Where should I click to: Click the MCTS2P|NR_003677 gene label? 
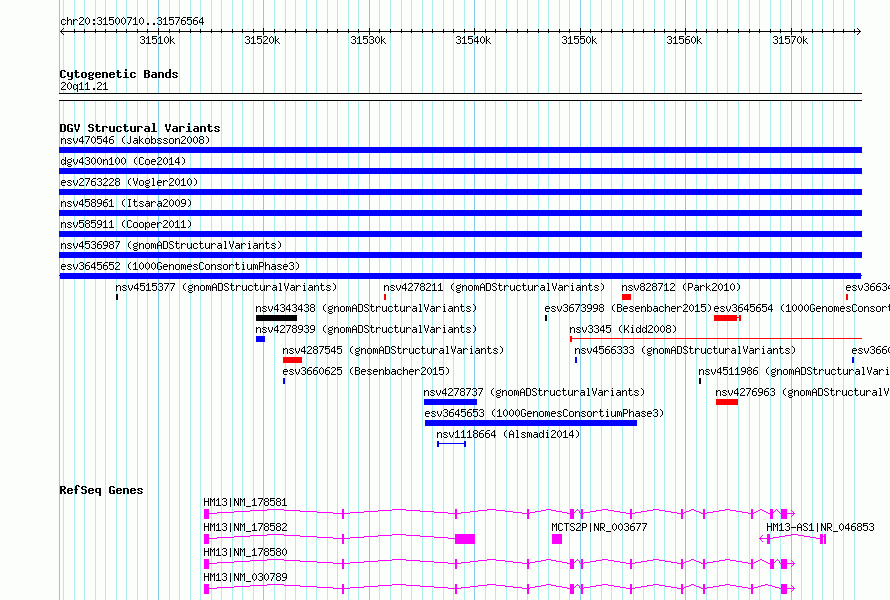click(x=599, y=527)
